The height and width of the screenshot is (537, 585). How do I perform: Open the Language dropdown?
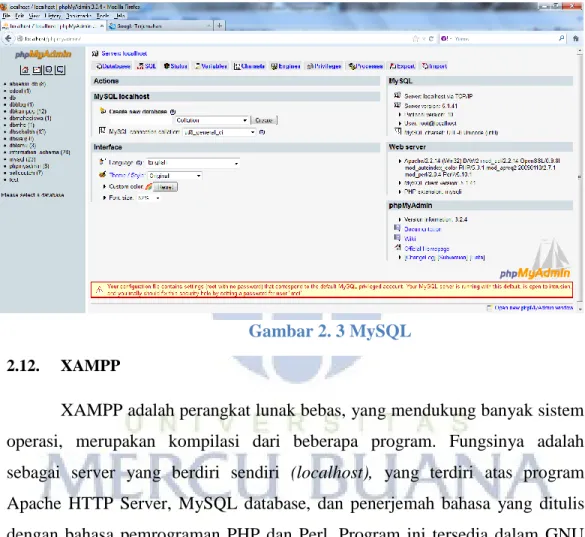click(193, 163)
